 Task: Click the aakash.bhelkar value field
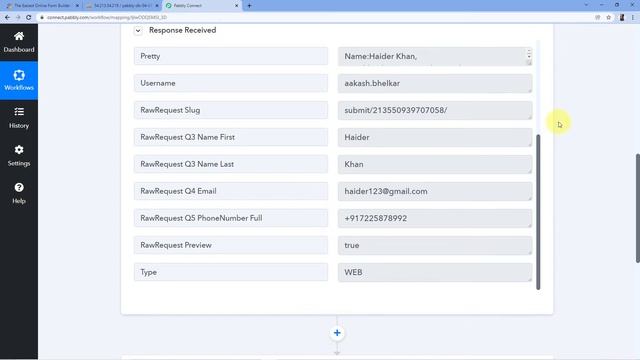(x=435, y=83)
